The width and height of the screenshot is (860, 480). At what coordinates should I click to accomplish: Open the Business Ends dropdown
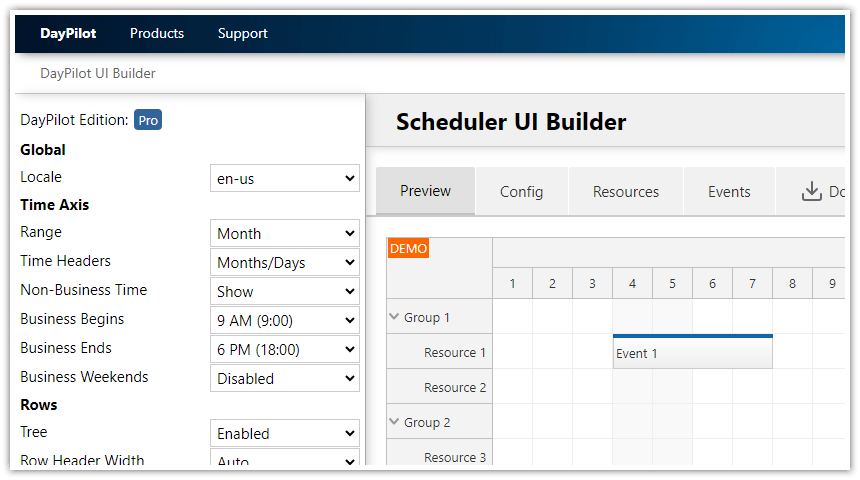click(x=285, y=349)
